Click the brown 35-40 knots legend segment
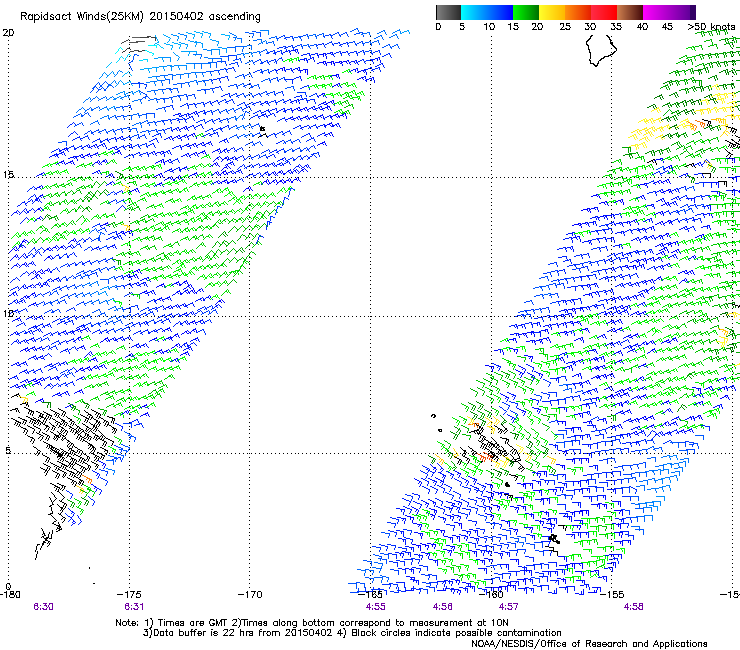740x650 pixels. 630,12
